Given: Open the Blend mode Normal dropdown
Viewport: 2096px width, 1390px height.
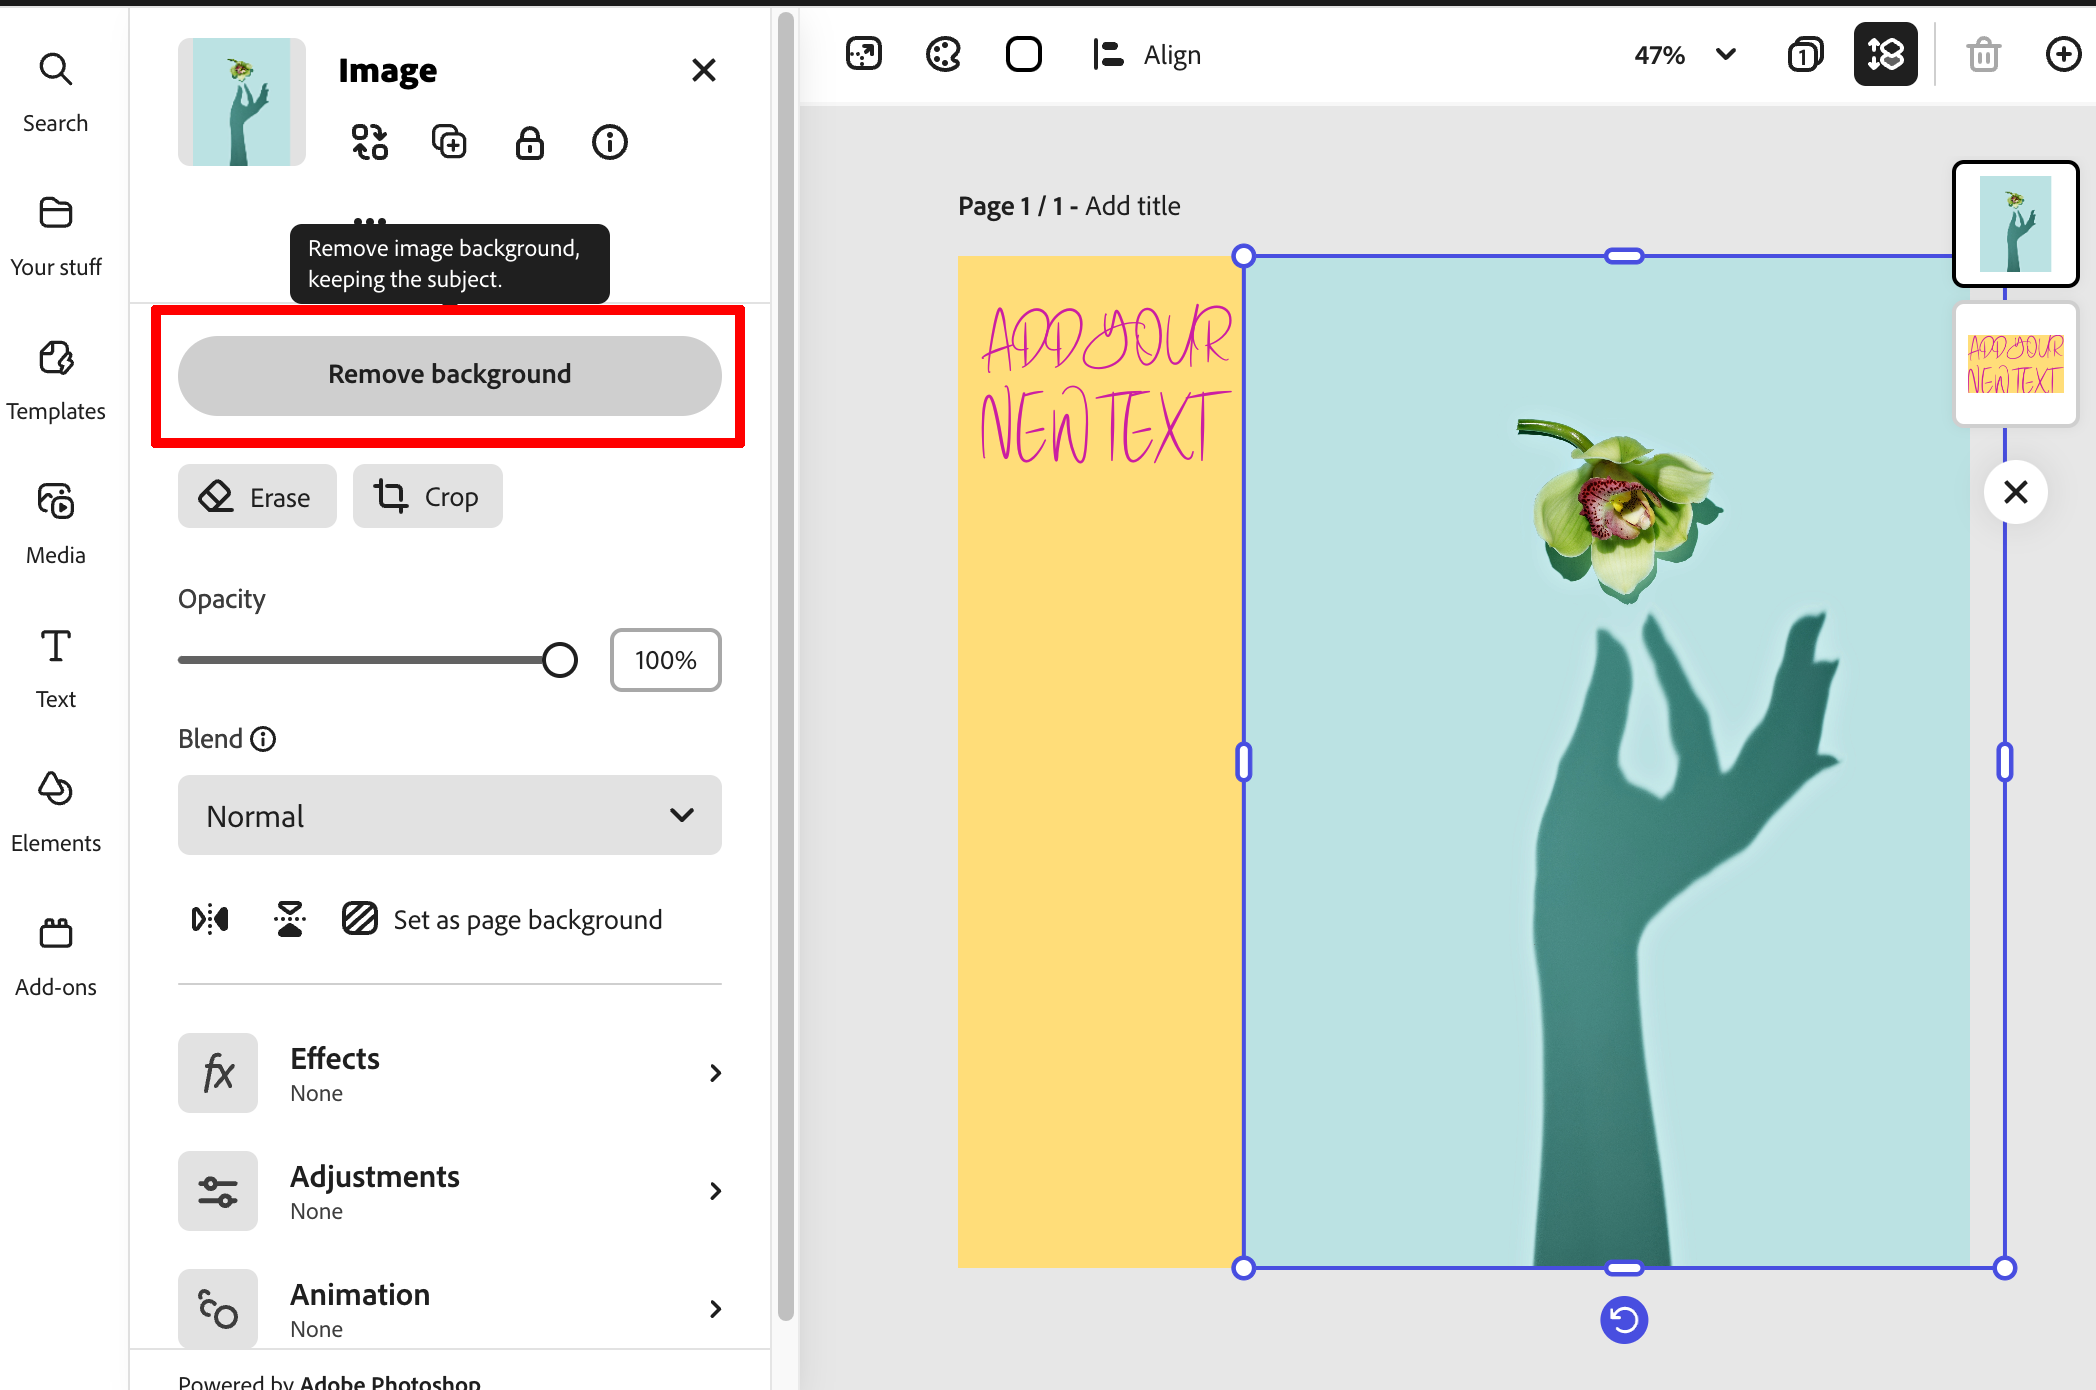Looking at the screenshot, I should point(449,815).
